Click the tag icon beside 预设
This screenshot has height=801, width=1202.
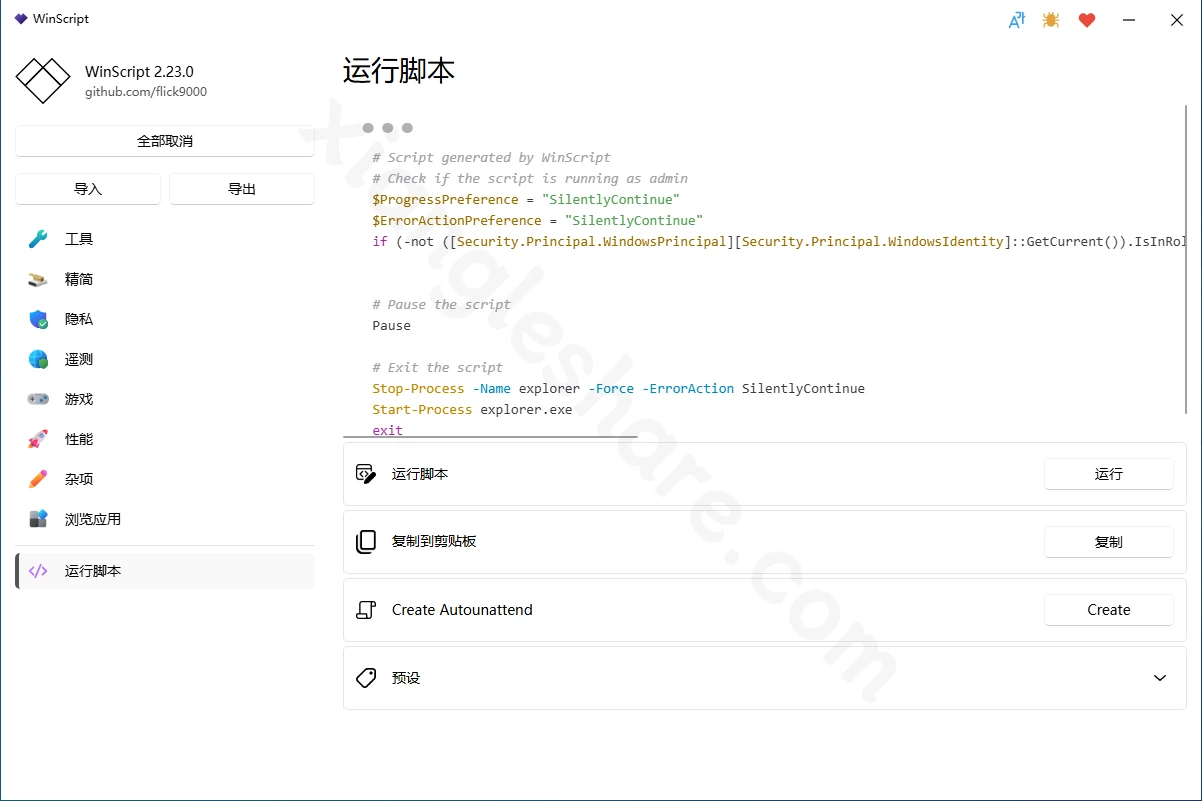pos(366,678)
